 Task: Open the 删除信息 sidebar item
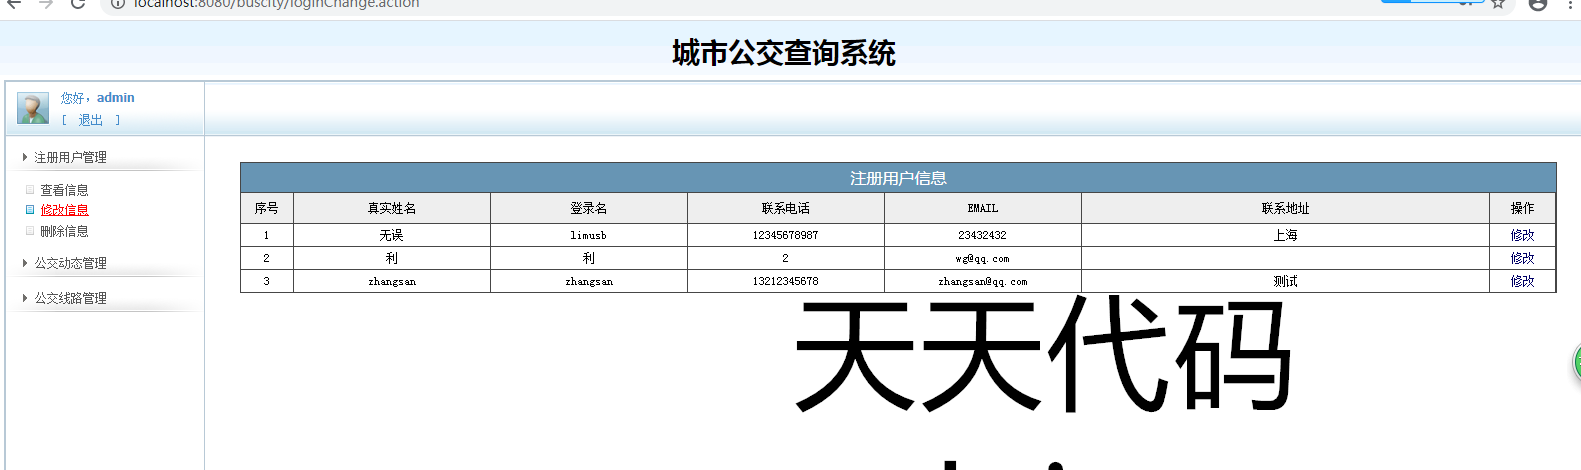(x=64, y=231)
